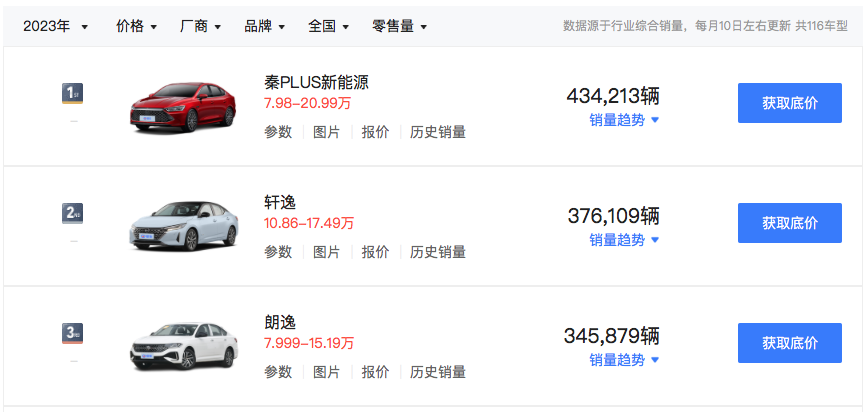Open the 2023年 year dropdown
The height and width of the screenshot is (412, 867).
(x=55, y=26)
